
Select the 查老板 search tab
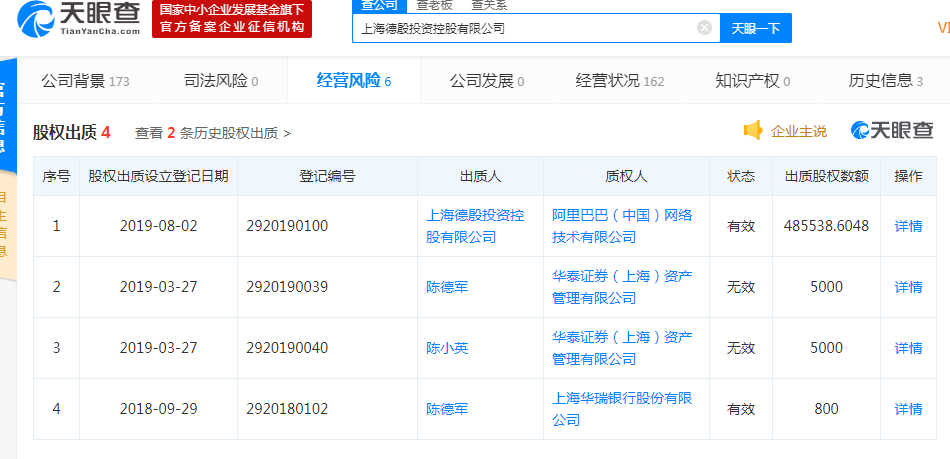pos(434,5)
